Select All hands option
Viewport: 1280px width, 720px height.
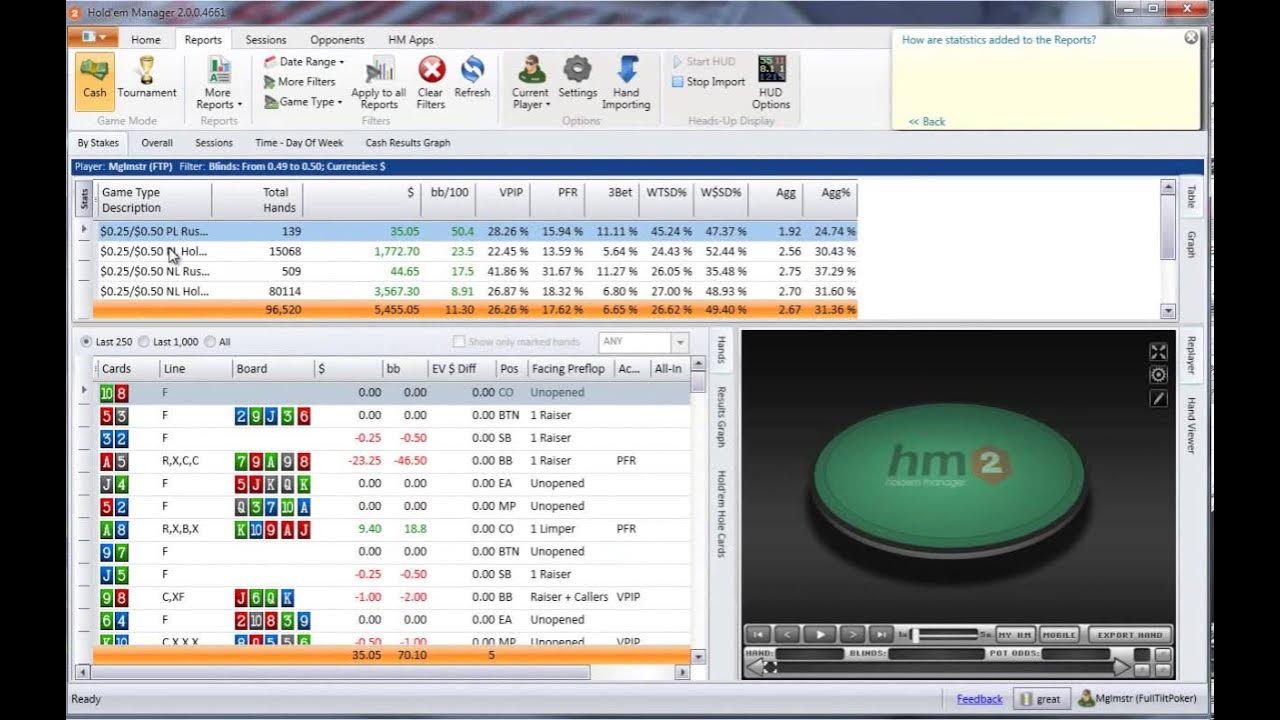point(217,342)
